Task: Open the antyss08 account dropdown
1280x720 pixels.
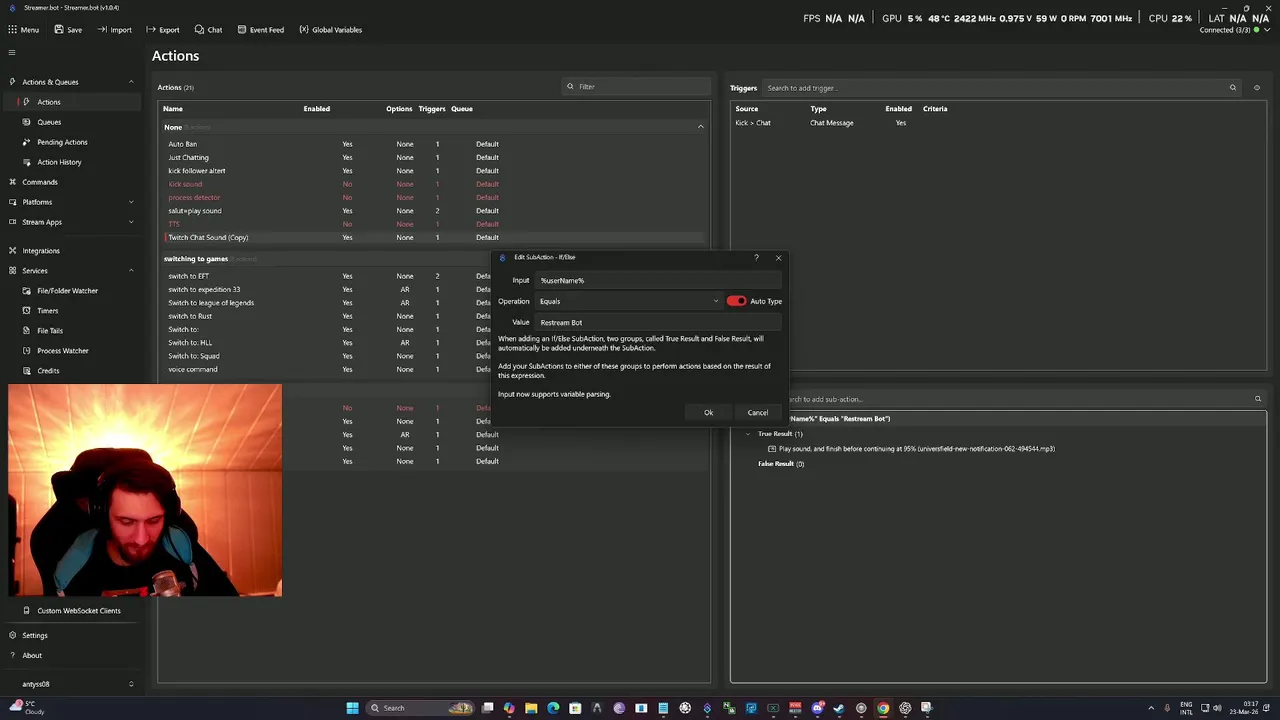Action: tap(131, 684)
